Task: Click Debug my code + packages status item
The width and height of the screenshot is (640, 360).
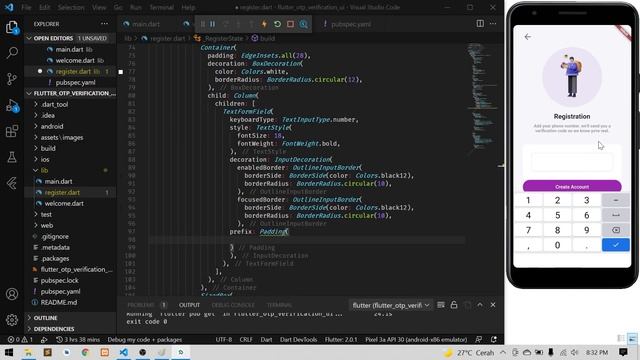Action: coord(144,339)
